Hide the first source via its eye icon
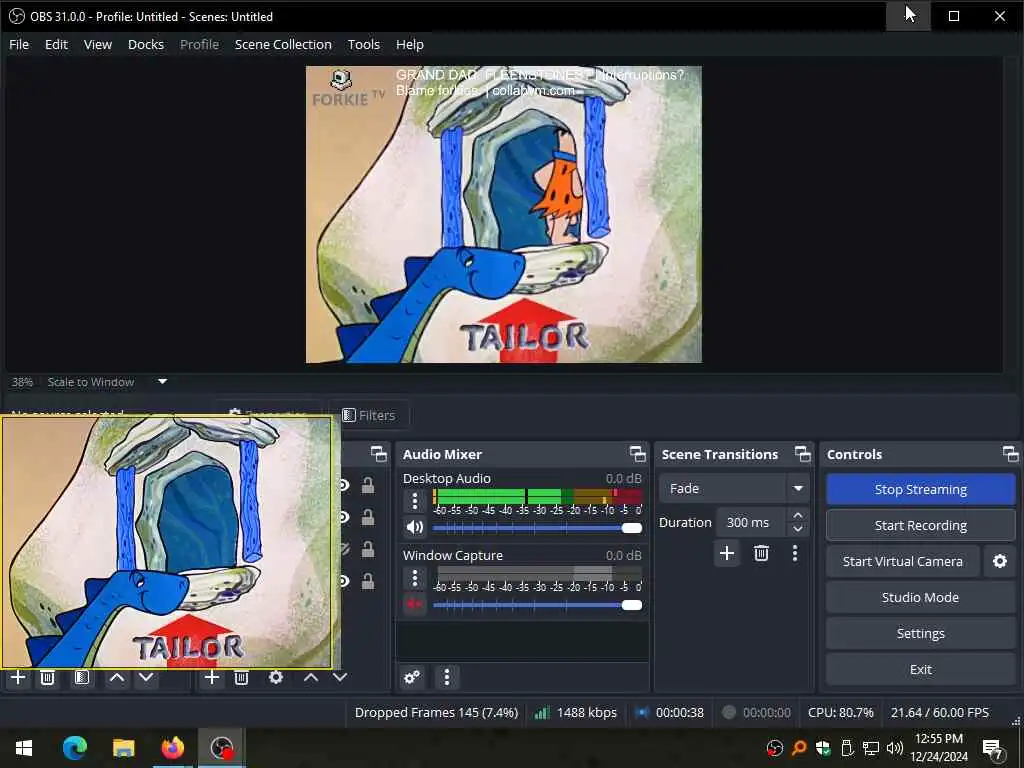This screenshot has height=768, width=1024. 344,485
